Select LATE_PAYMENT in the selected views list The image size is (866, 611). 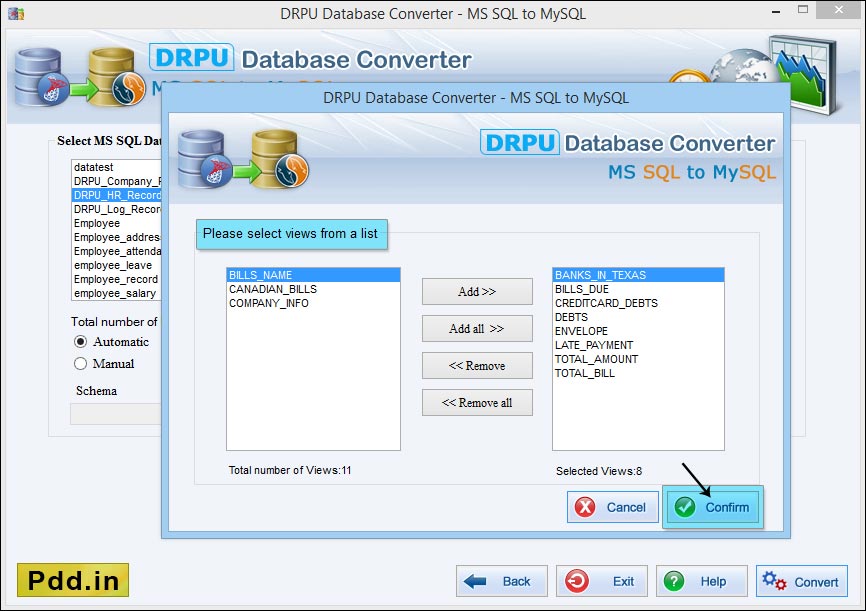coord(638,345)
